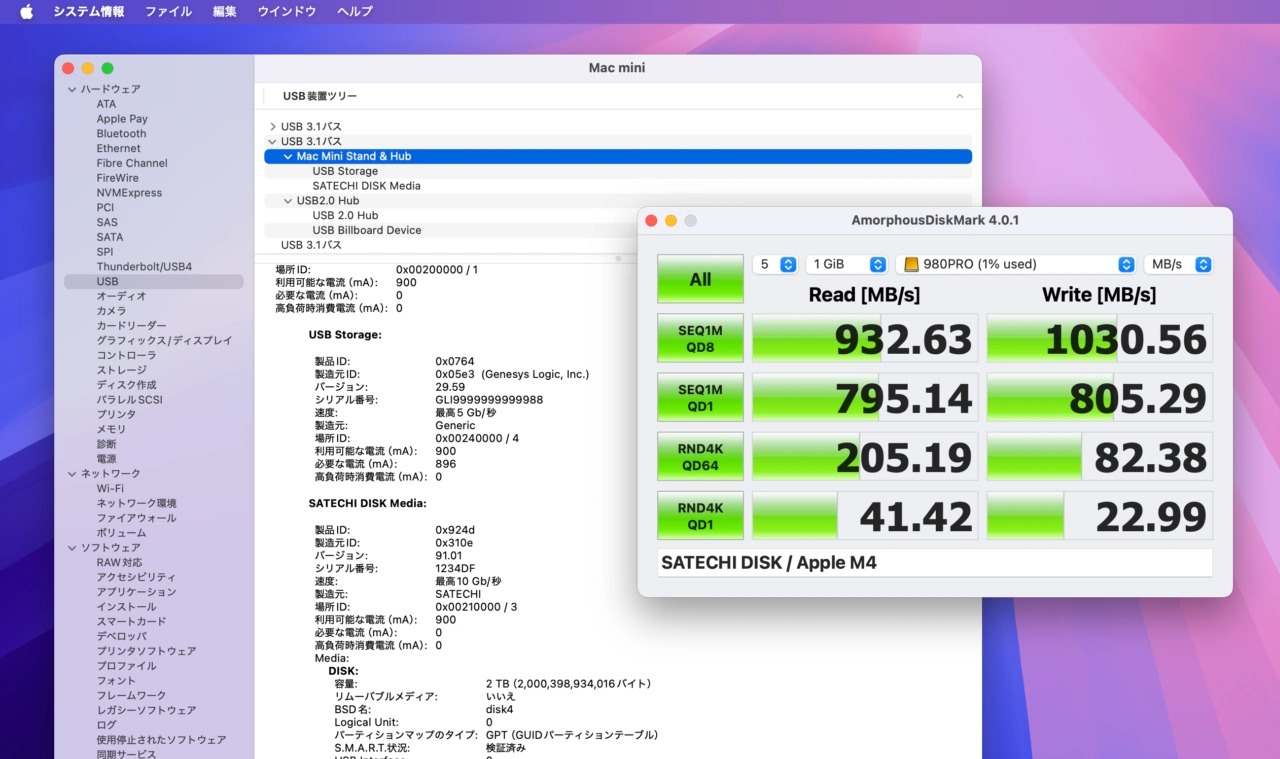Expand the first USB 3.1バス tree node
Image resolution: width=1280 pixels, height=759 pixels.
pos(273,127)
